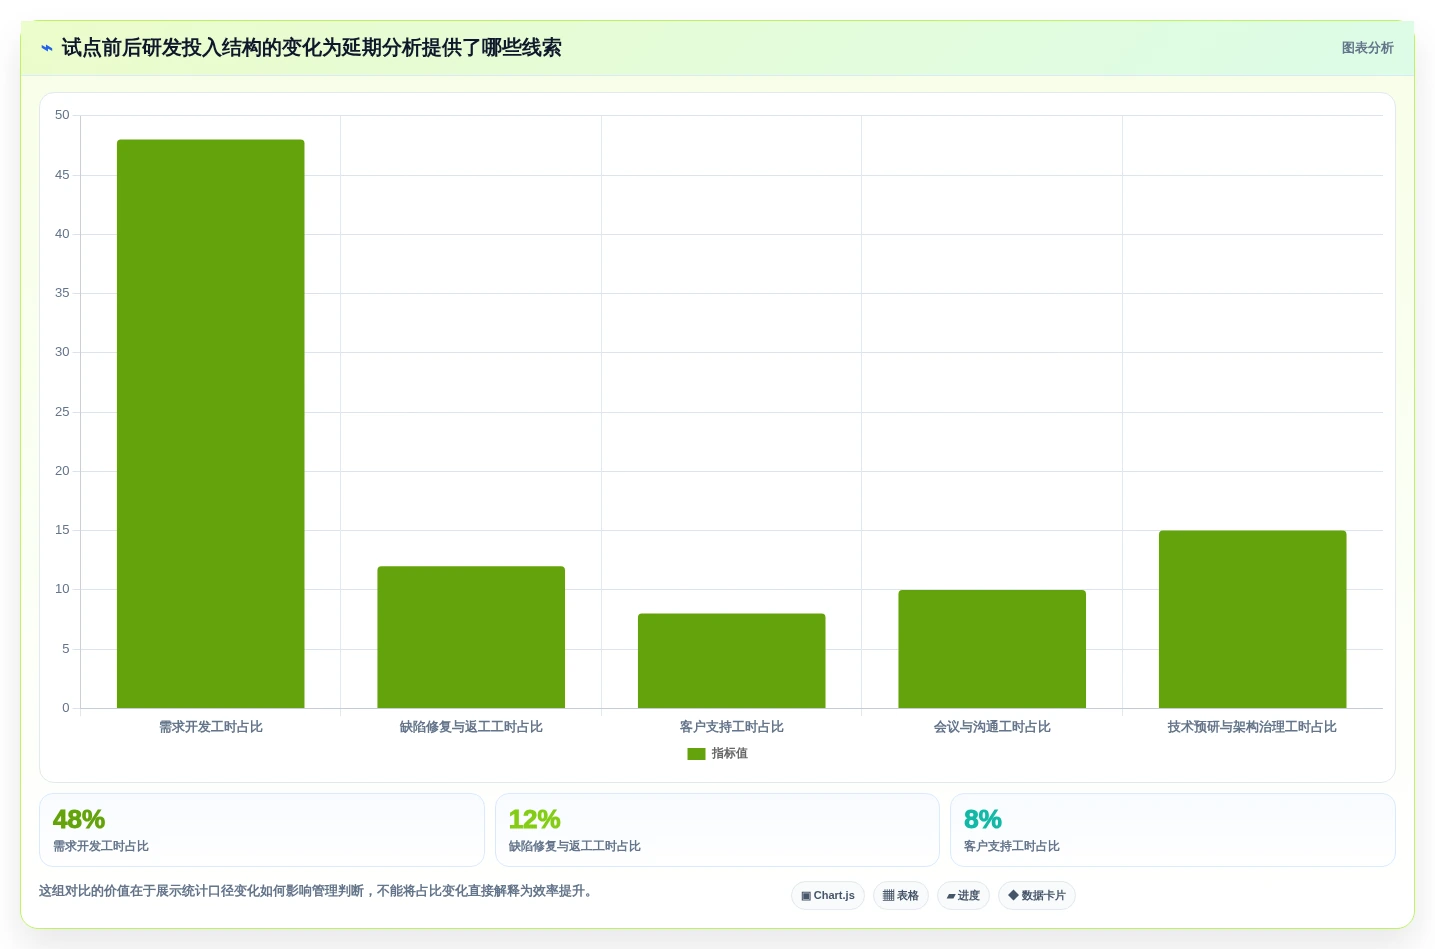This screenshot has height=949, width=1435.
Task: Click the lightning icon beside the title
Action: click(x=47, y=48)
